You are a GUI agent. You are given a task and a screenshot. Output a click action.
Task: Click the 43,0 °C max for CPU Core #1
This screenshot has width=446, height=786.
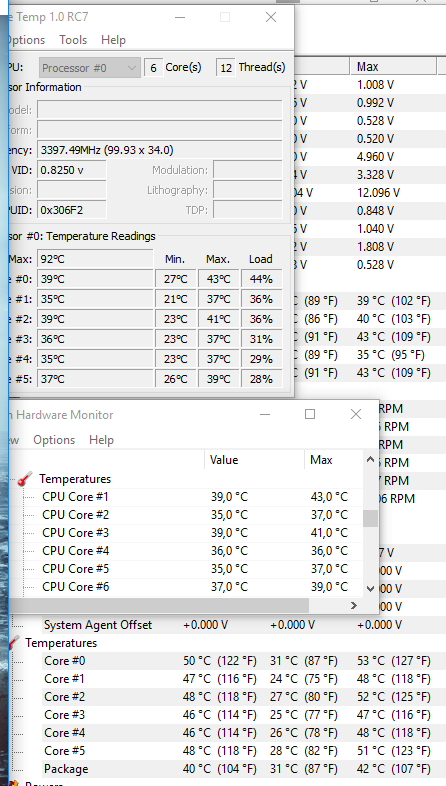click(x=329, y=497)
